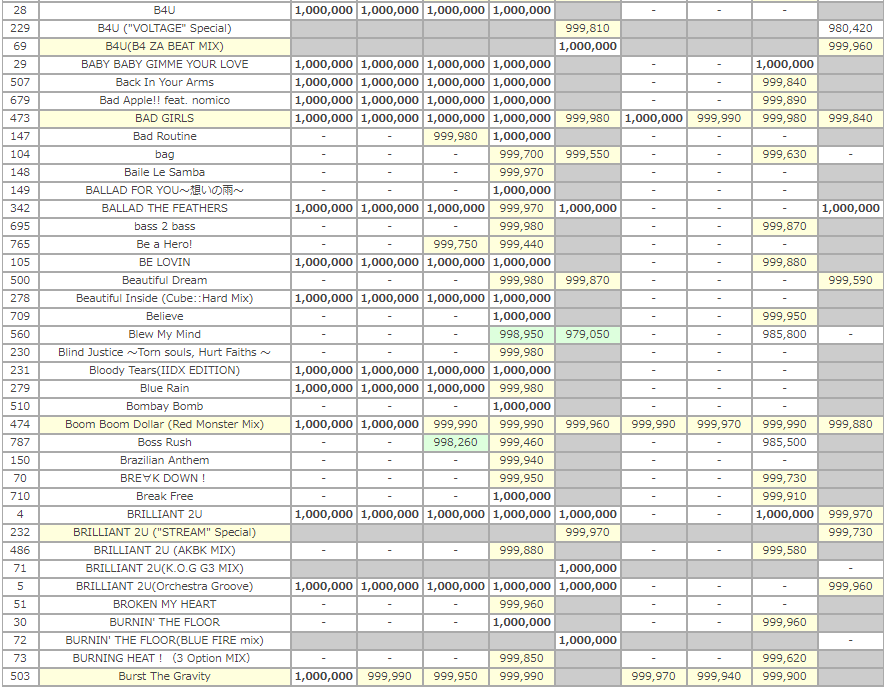Screen dimensions: 884x687
Task: Select Be a Hero! song name
Action: point(164,245)
